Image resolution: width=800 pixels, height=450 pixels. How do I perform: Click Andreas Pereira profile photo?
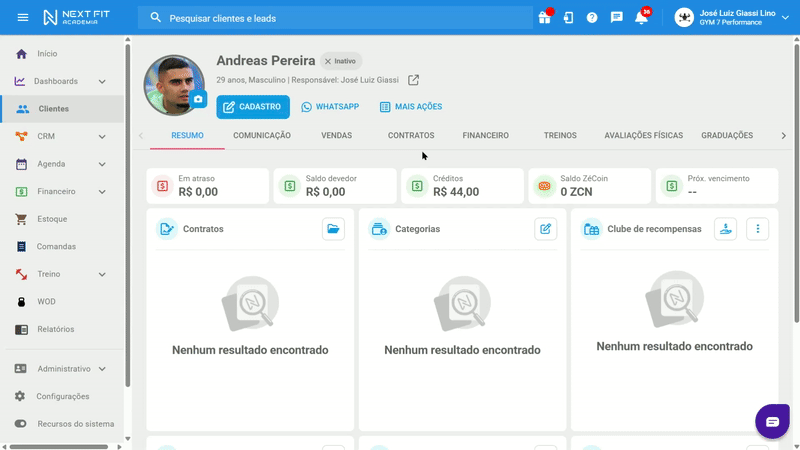pyautogui.click(x=173, y=85)
